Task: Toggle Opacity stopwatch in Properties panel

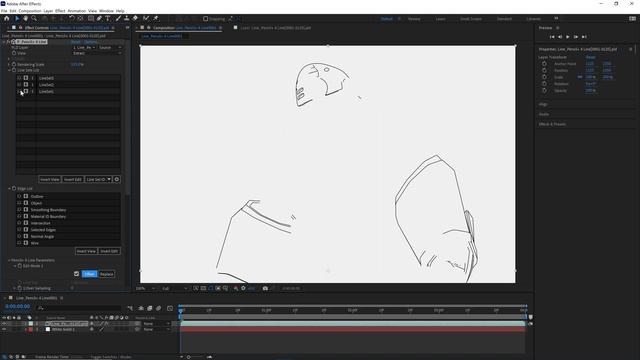Action: pos(544,90)
